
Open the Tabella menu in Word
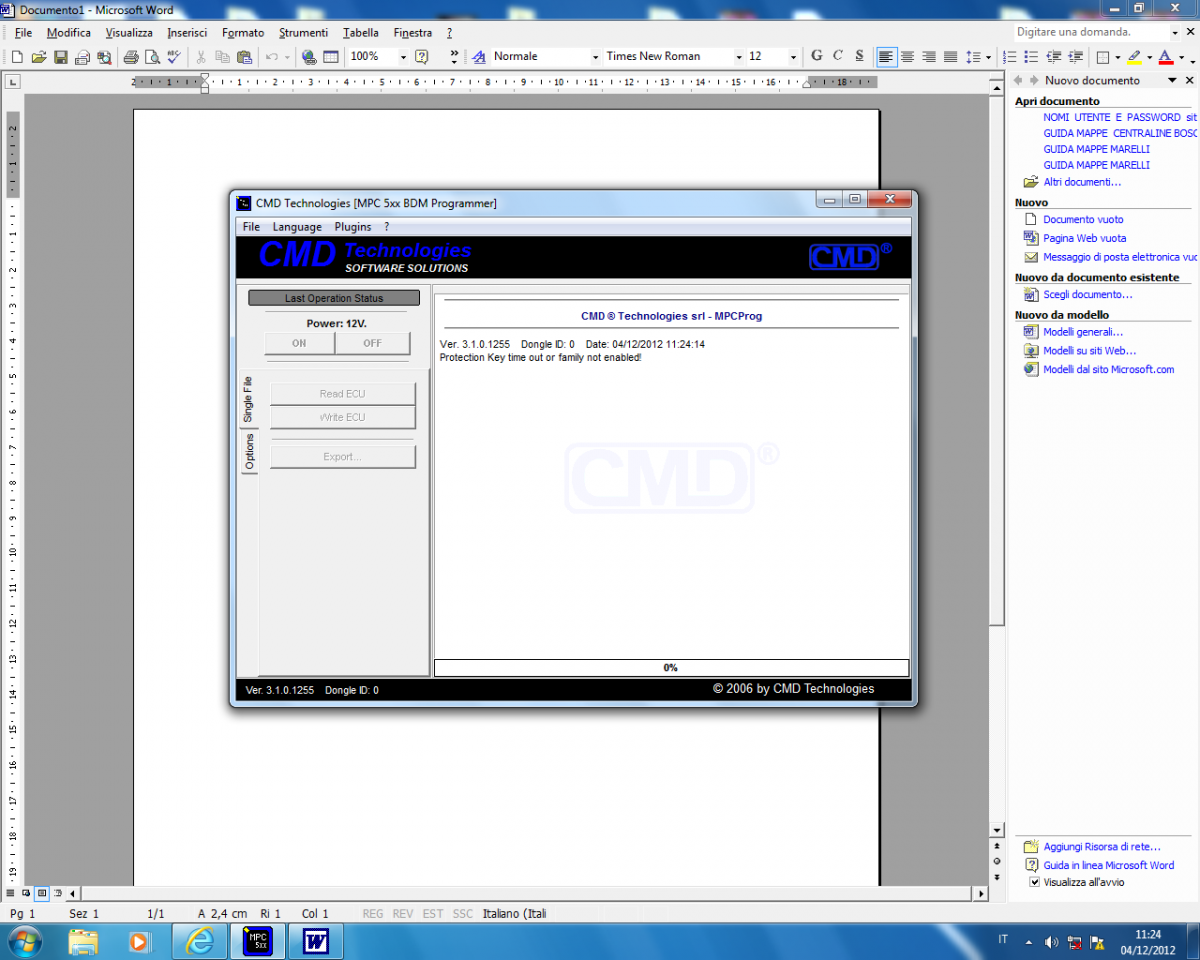point(361,33)
